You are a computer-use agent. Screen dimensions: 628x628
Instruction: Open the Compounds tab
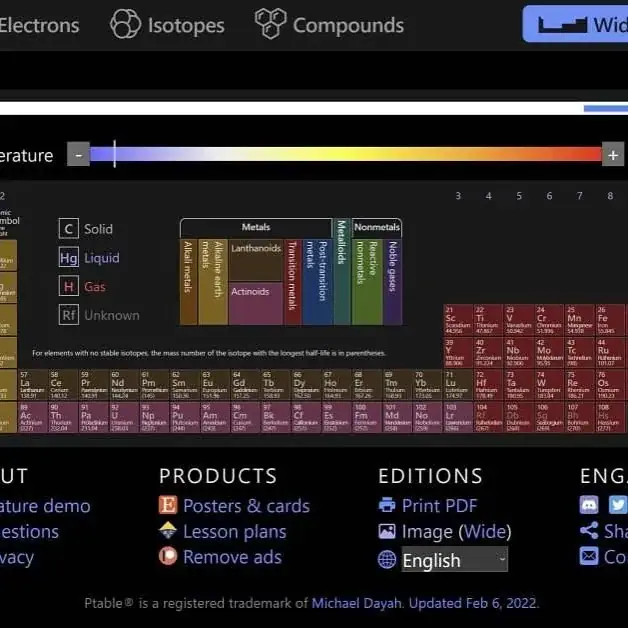(330, 25)
